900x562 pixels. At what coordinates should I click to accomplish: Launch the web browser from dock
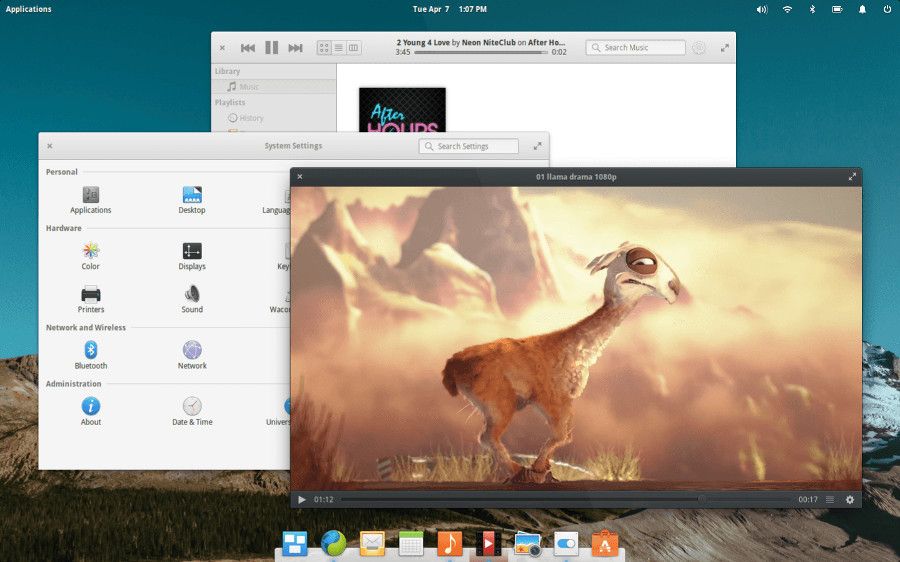[x=333, y=543]
